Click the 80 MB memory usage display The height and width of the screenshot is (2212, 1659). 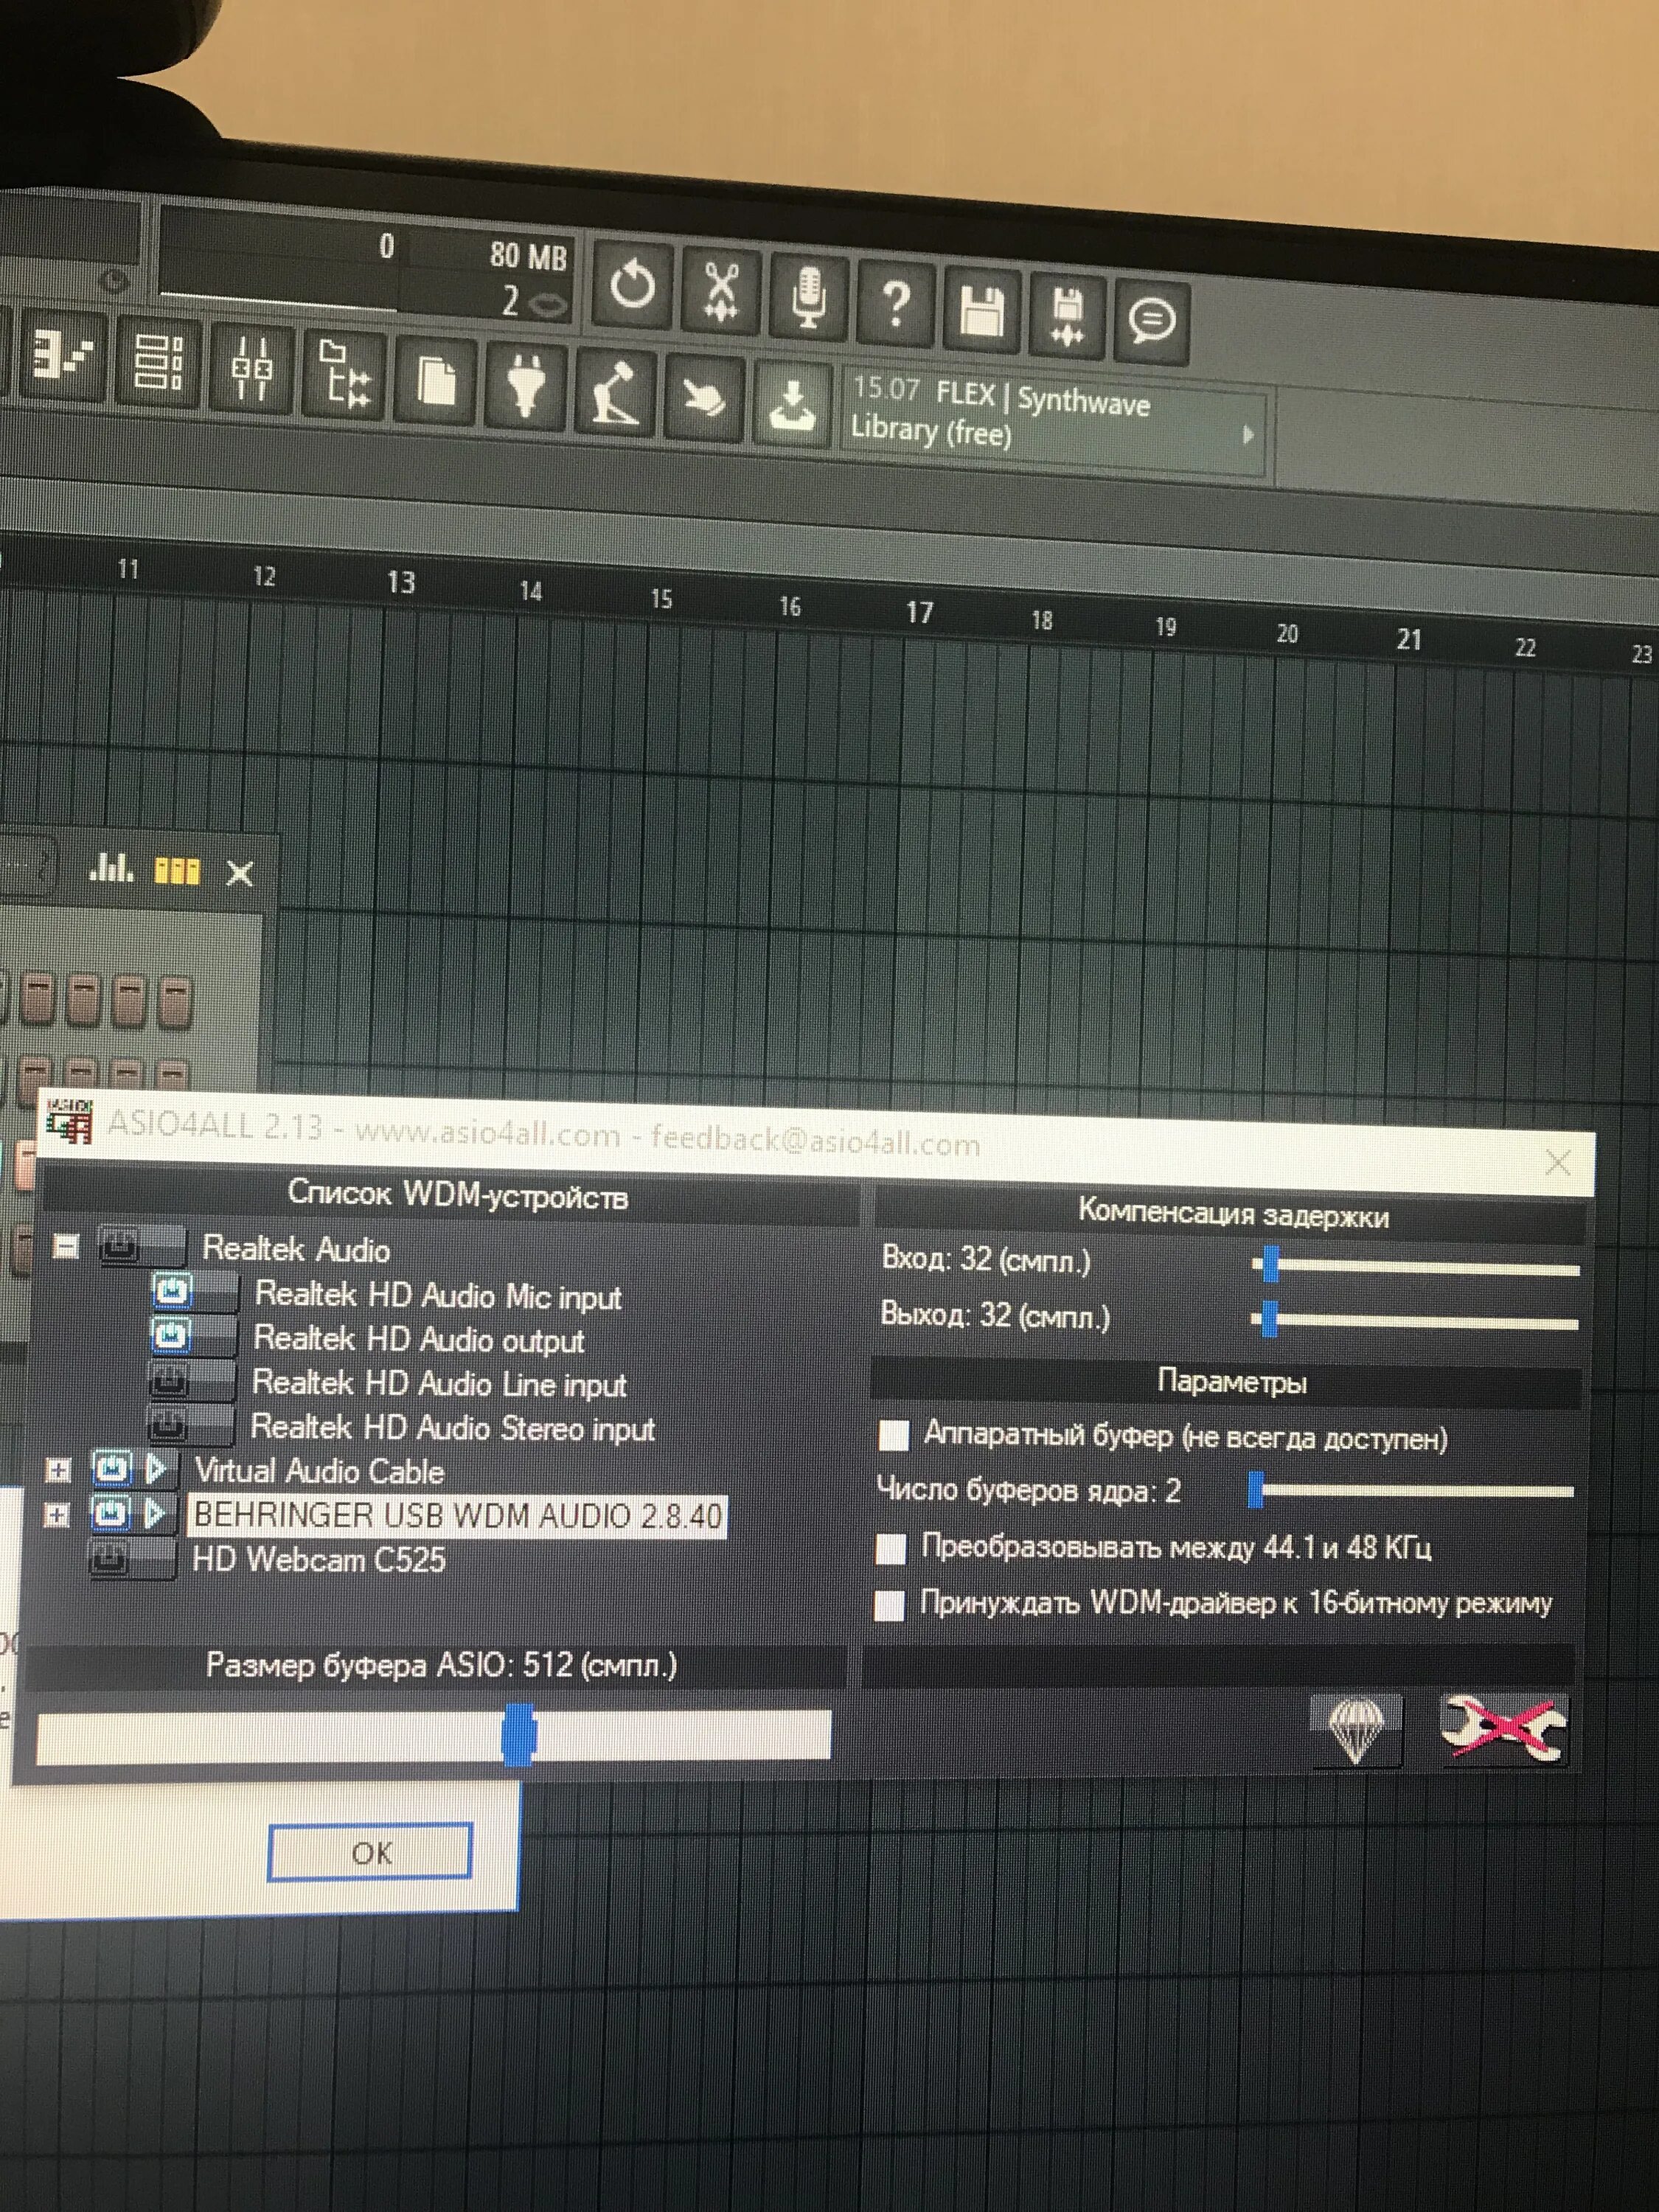tap(528, 256)
